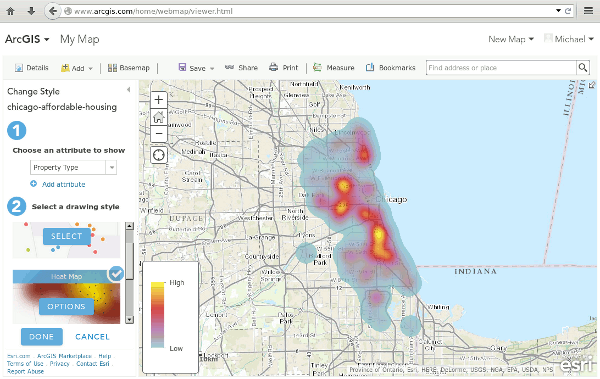Return map to default home extent
The width and height of the screenshot is (600, 379).
158,117
